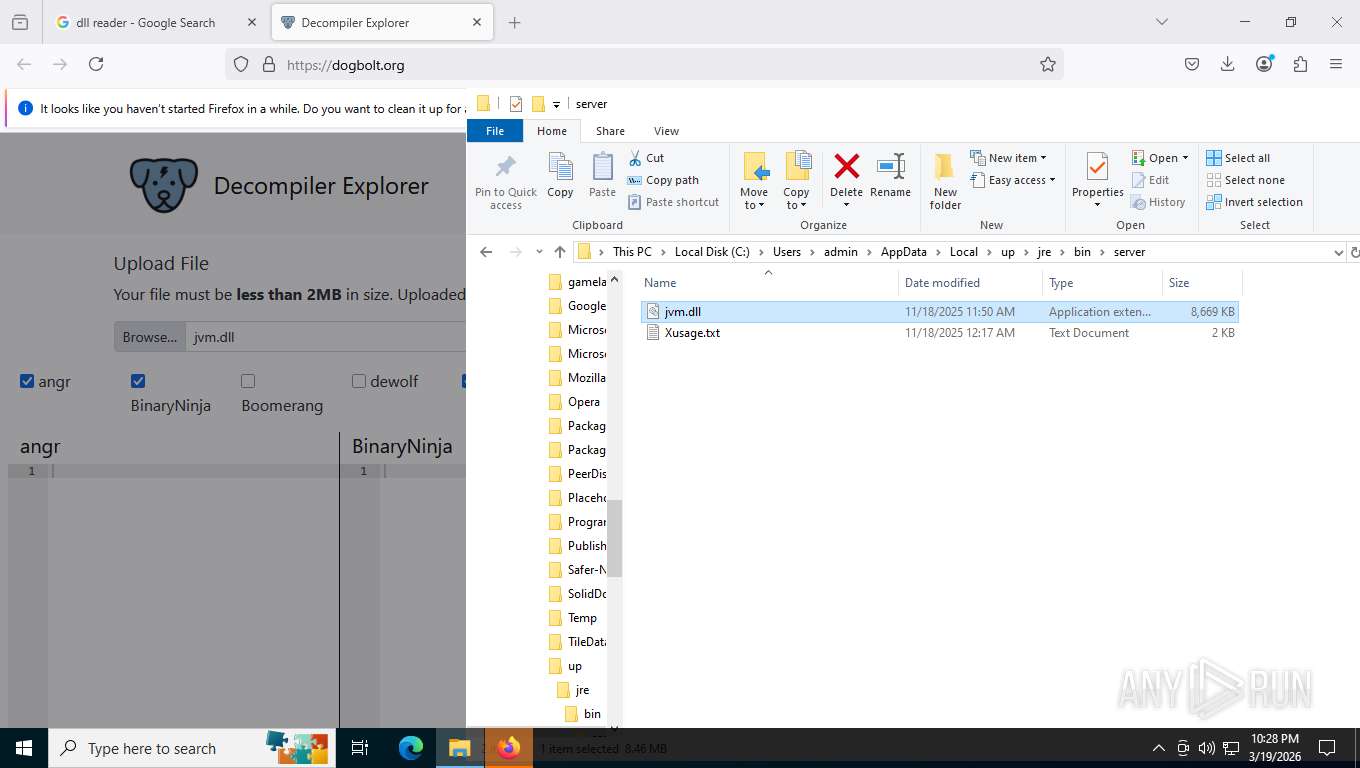This screenshot has width=1360, height=768.
Task: Click Pin to Quick access icon
Action: (506, 181)
